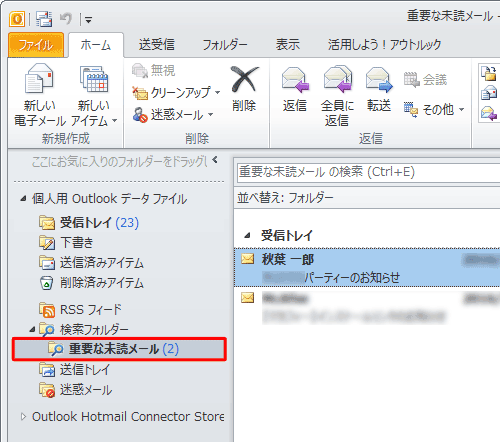Click the 会議 reply button
The image size is (500, 442).
click(425, 80)
